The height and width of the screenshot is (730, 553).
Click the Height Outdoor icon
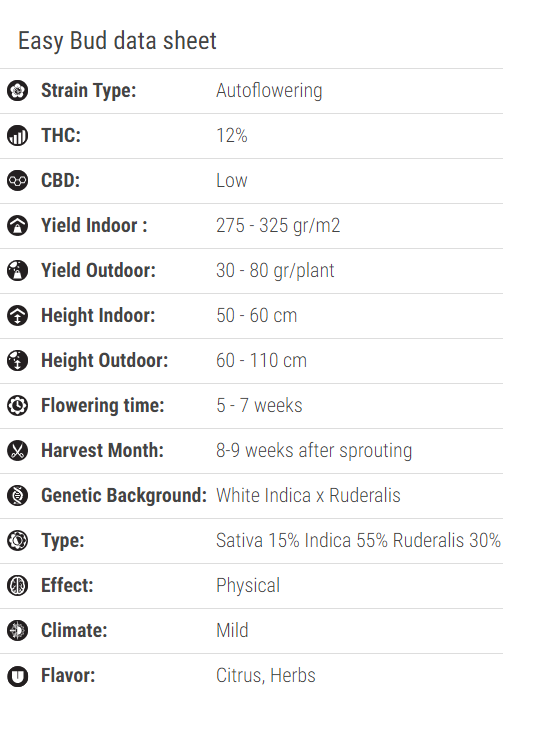point(18,361)
